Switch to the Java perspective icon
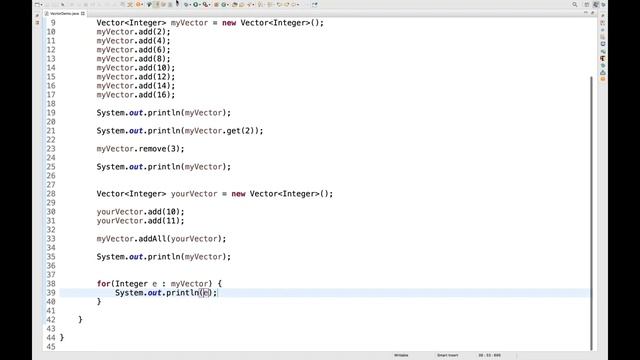The image size is (640, 360). click(x=596, y=4)
